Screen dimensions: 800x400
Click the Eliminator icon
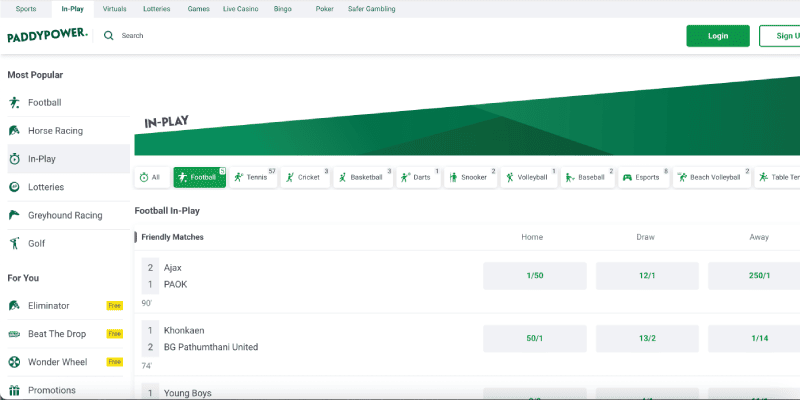pos(14,306)
